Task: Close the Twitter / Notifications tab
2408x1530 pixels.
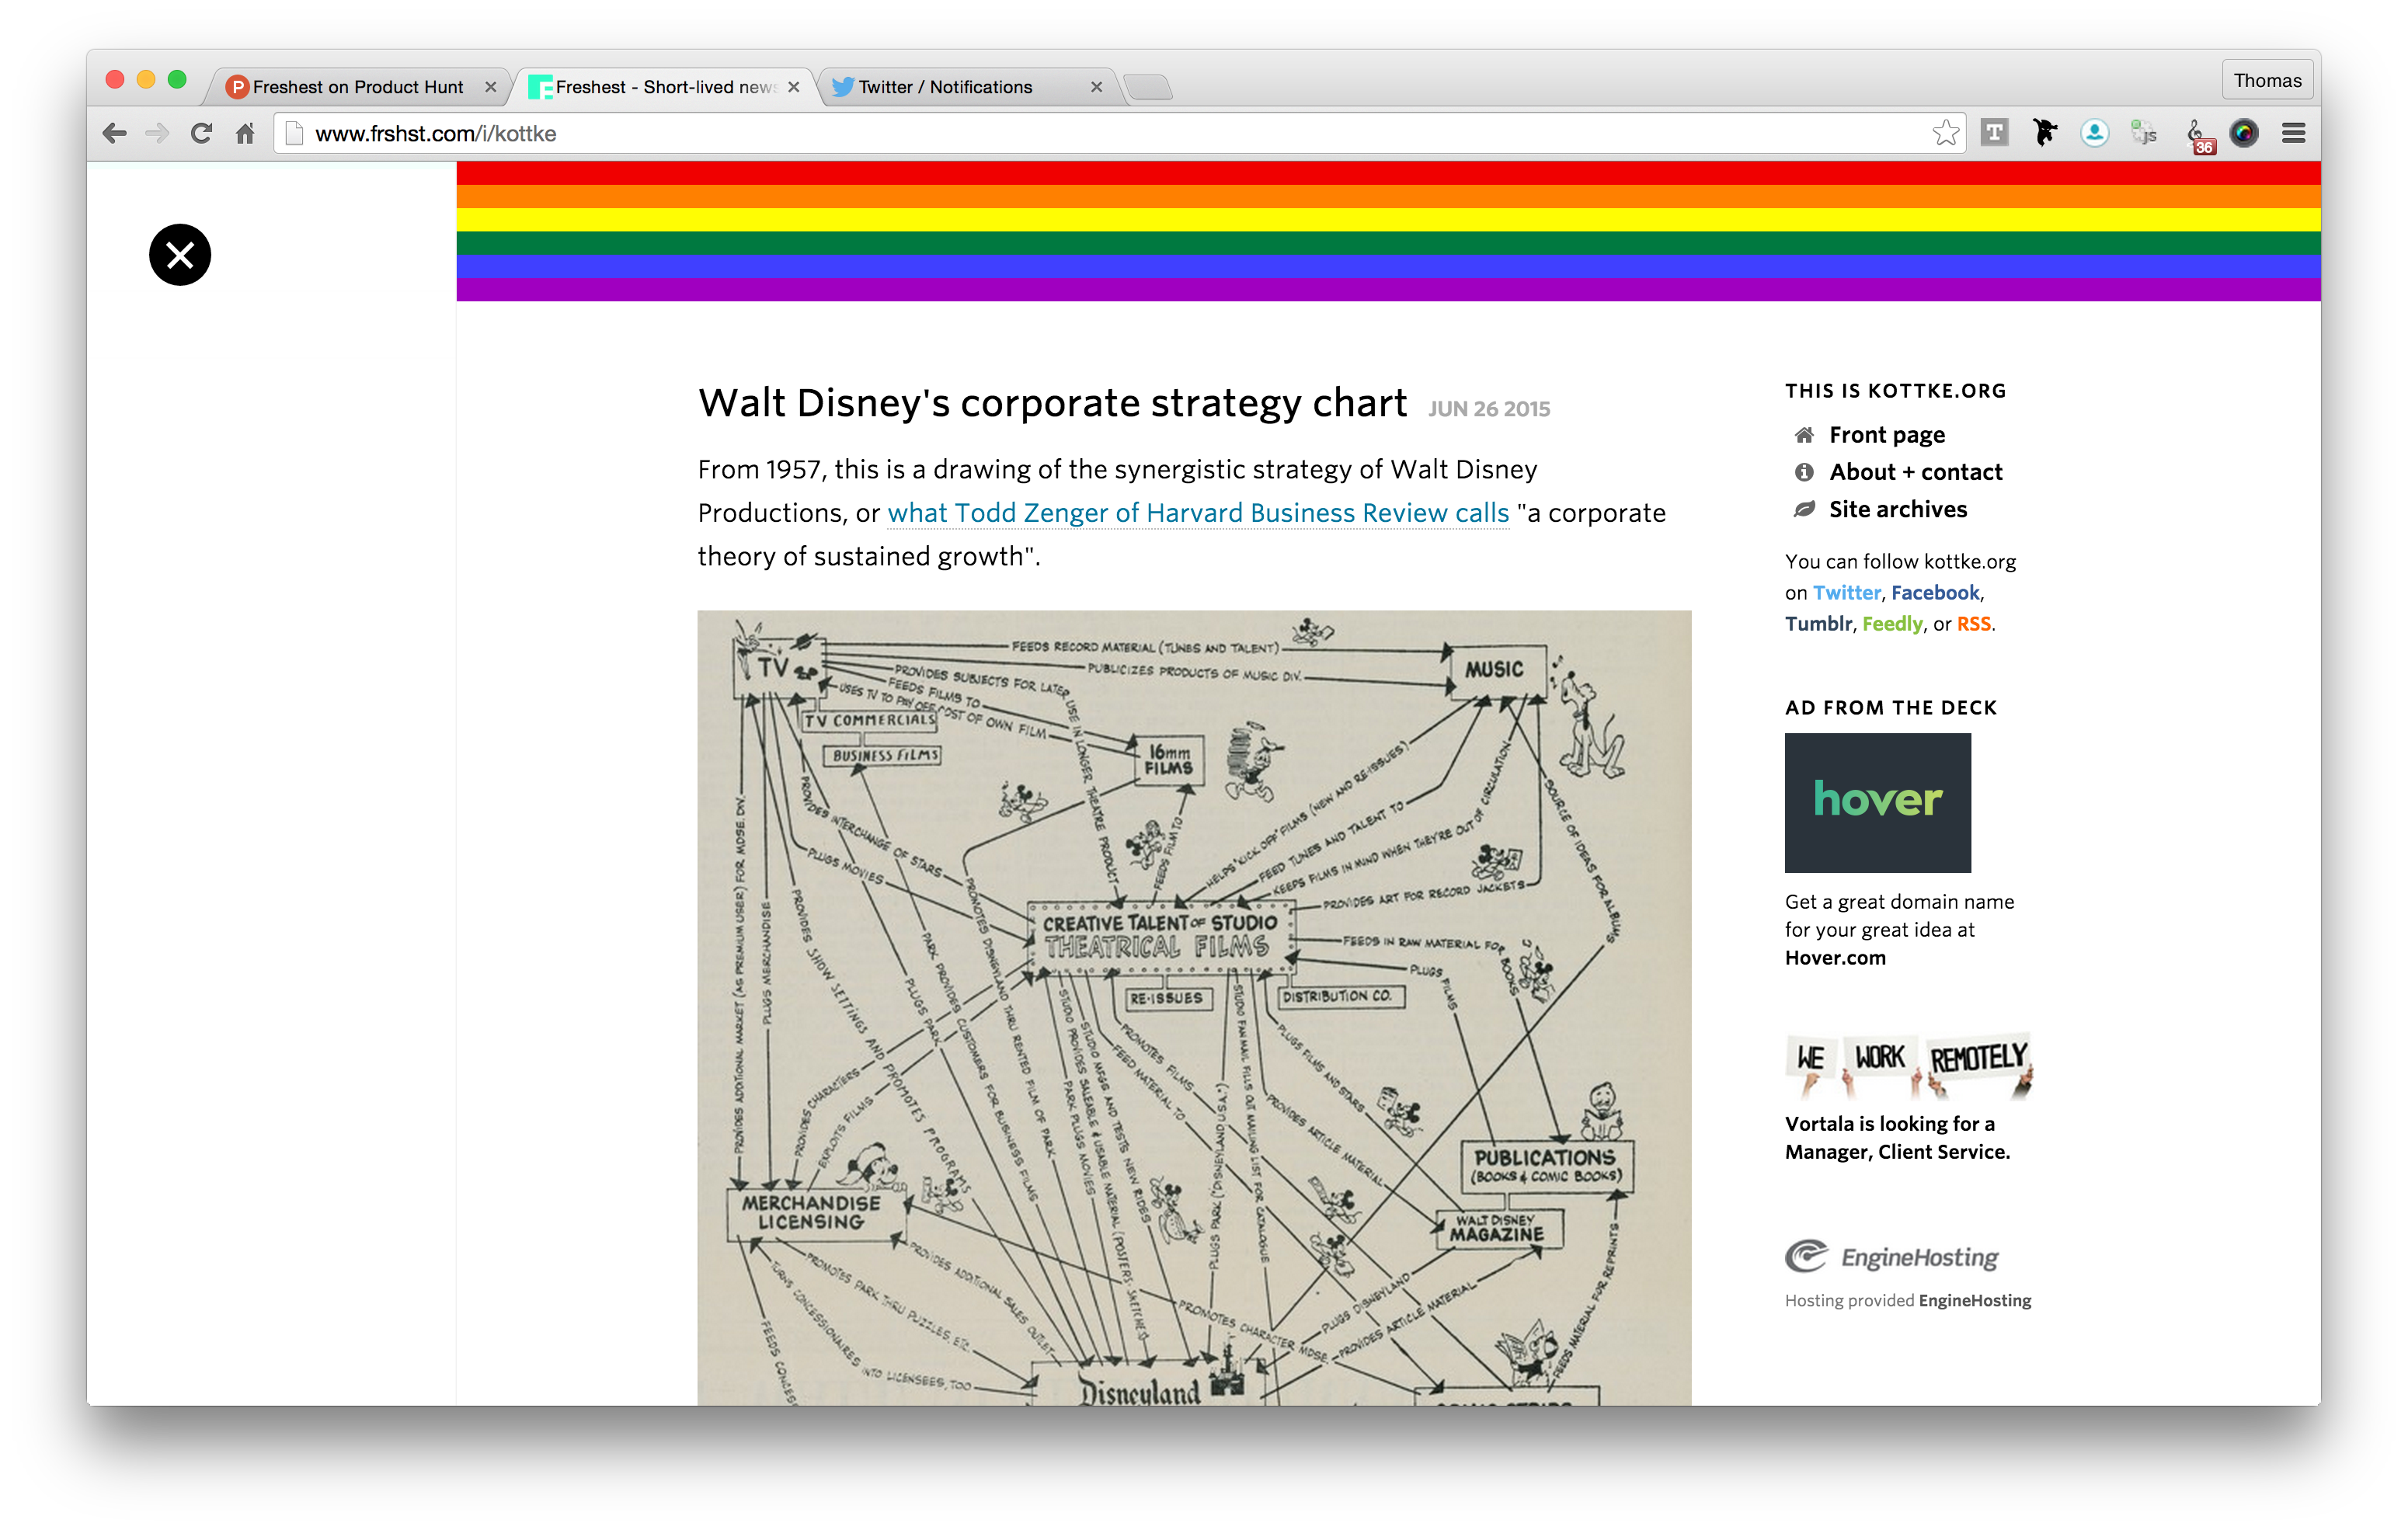Action: coord(1096,87)
